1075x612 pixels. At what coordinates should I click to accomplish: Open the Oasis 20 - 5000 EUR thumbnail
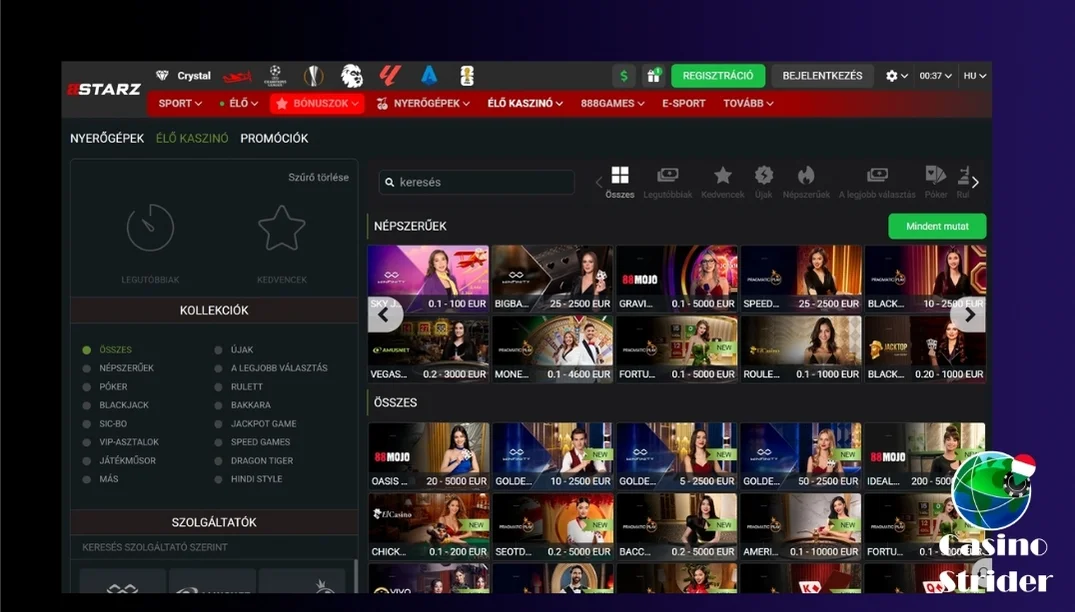428,456
